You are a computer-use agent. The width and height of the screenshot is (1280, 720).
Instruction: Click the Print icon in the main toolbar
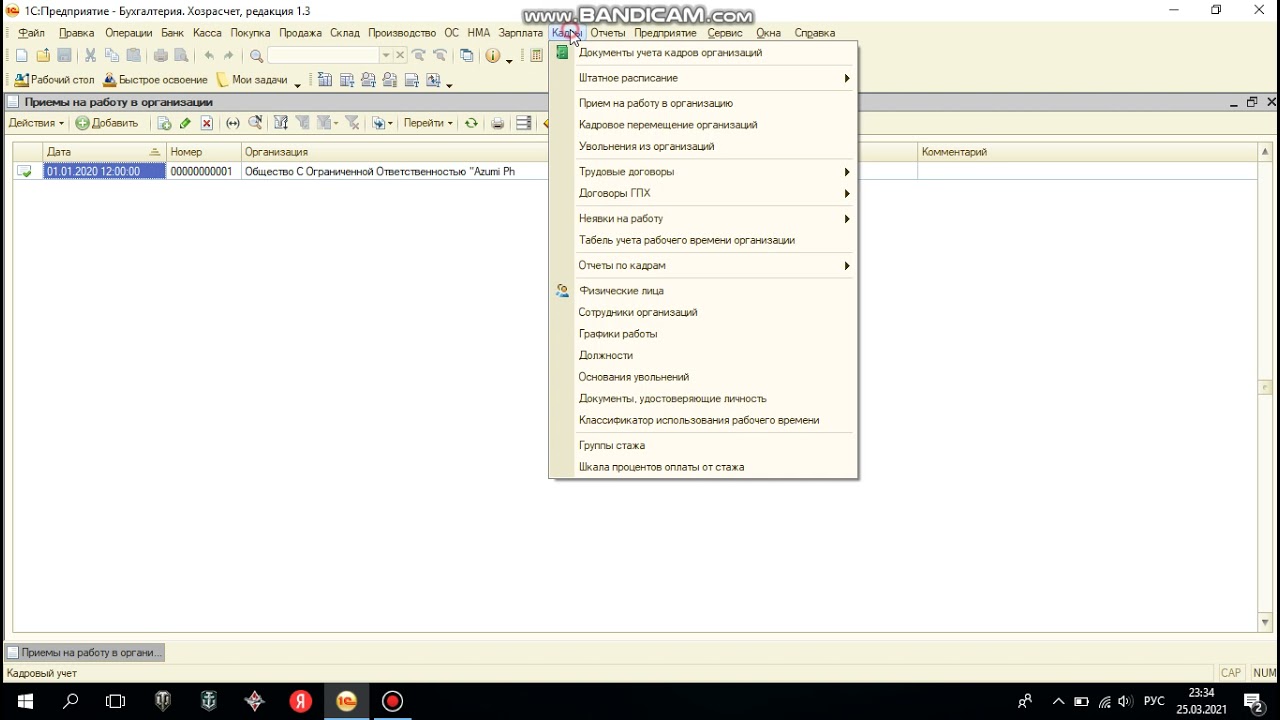(x=160, y=56)
